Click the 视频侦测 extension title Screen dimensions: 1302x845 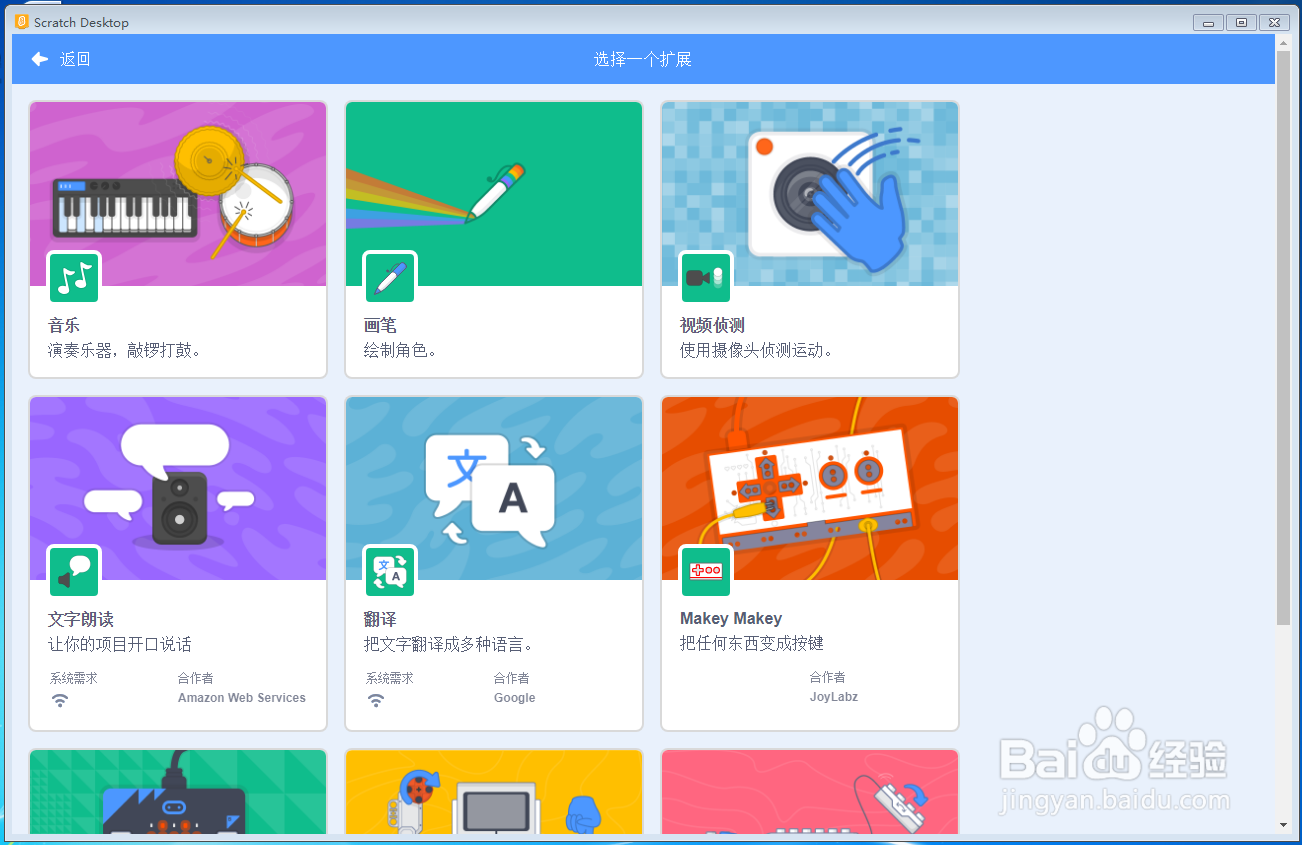tap(712, 325)
